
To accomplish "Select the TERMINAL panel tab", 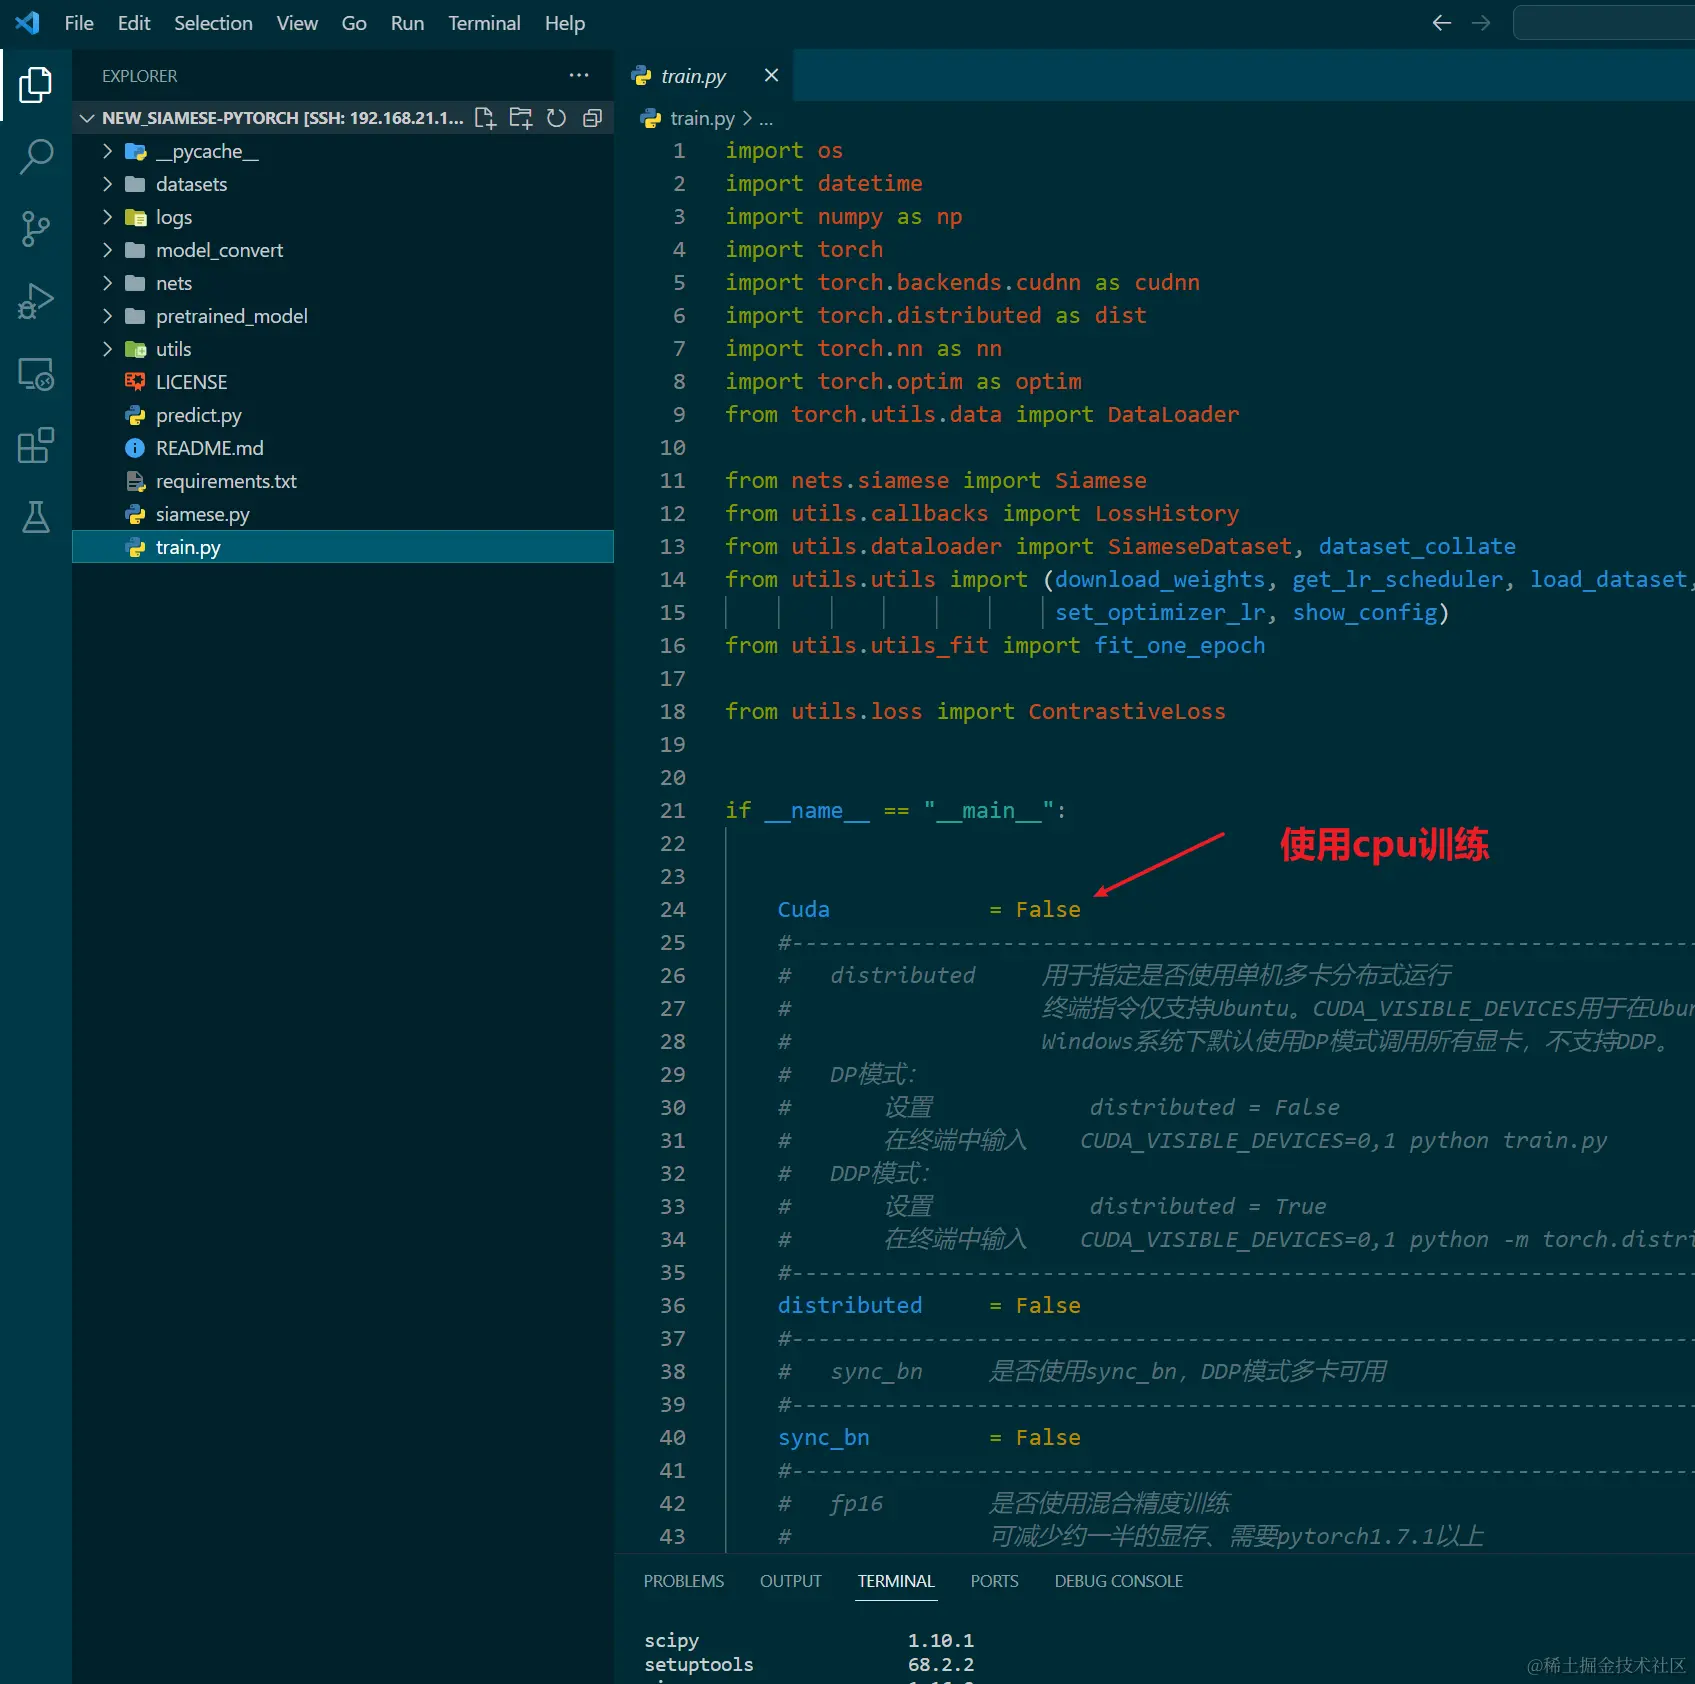I will click(896, 1581).
